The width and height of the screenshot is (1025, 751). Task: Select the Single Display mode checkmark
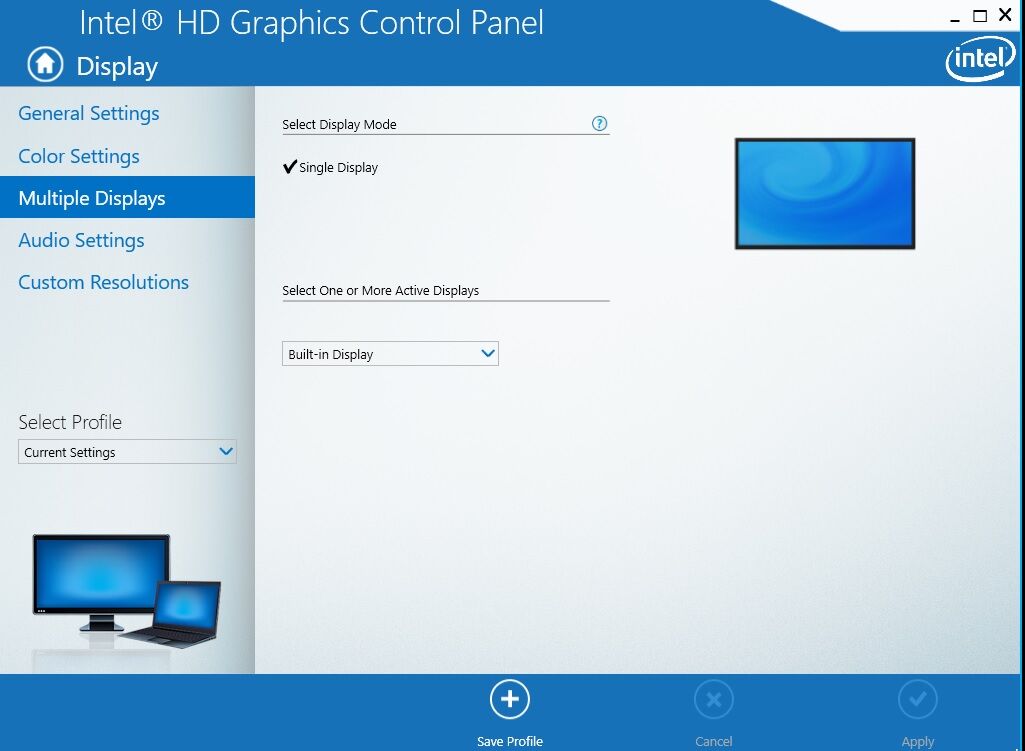click(290, 167)
